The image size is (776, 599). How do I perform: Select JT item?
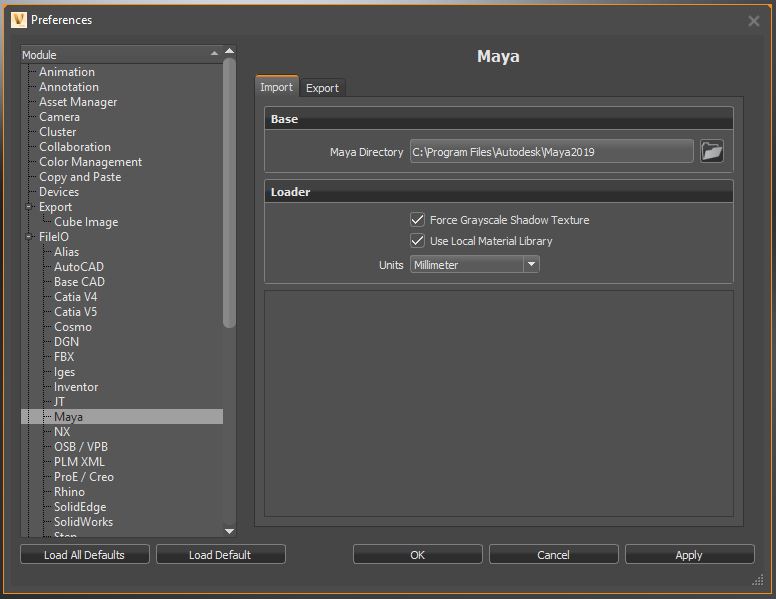[x=59, y=401]
